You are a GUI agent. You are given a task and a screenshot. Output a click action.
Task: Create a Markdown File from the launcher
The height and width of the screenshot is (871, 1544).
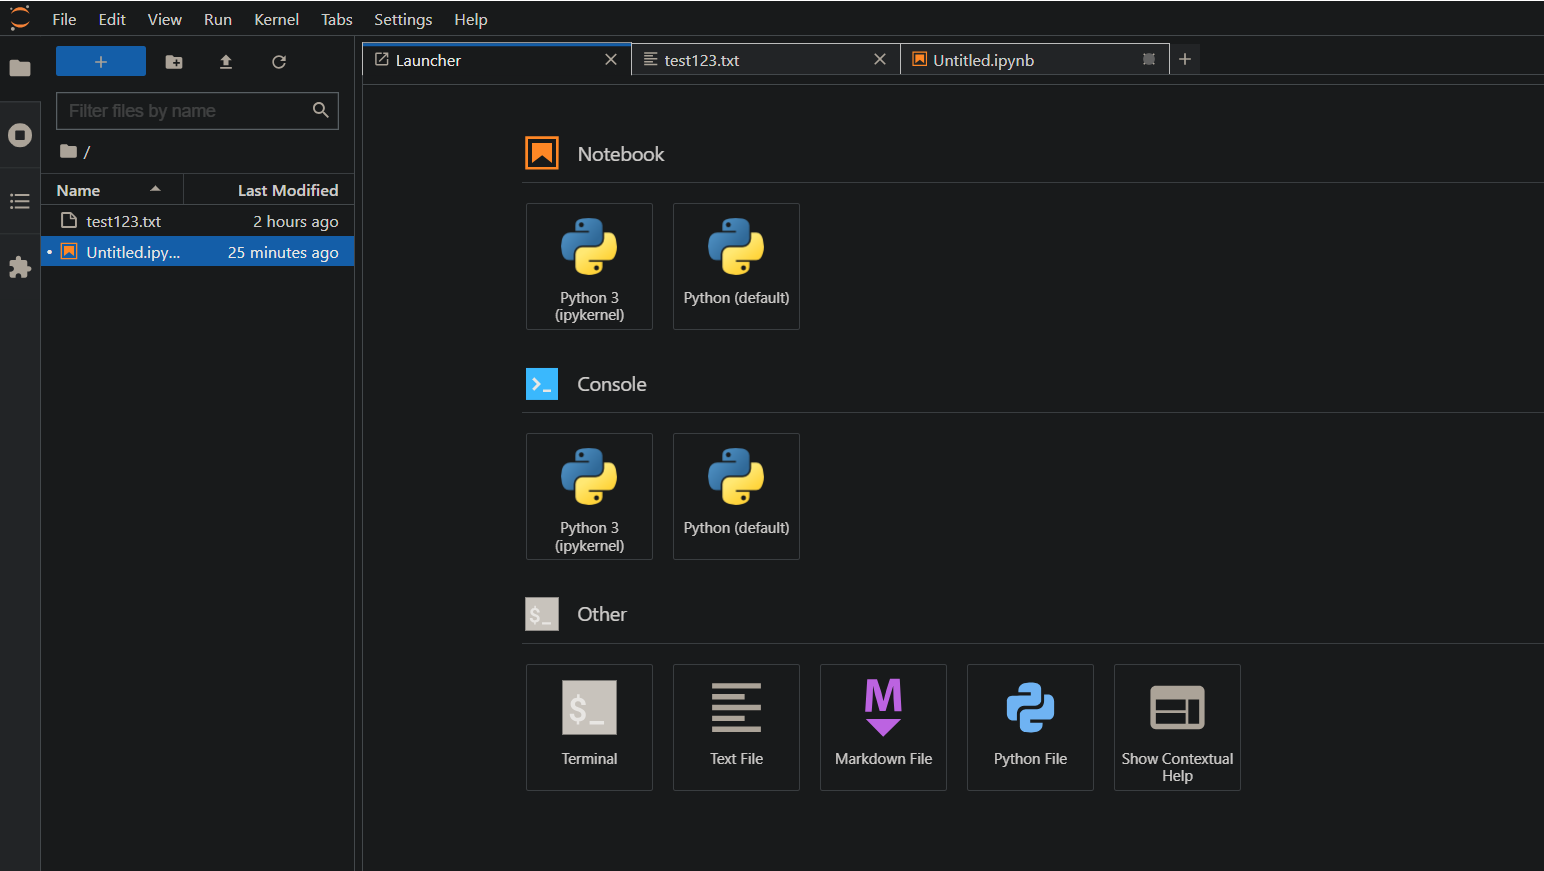click(883, 727)
